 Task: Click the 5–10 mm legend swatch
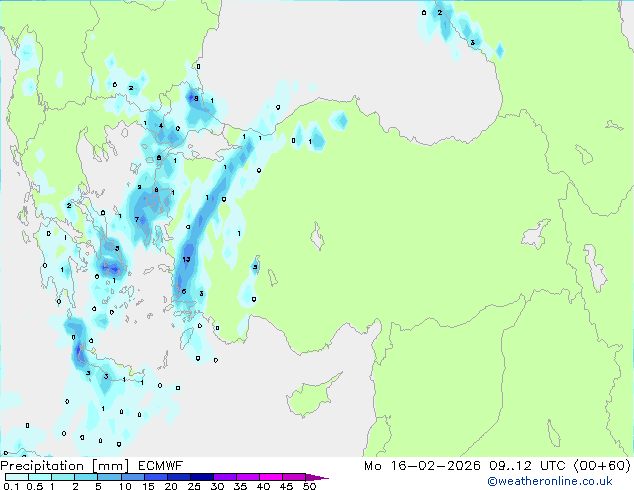click(x=109, y=477)
